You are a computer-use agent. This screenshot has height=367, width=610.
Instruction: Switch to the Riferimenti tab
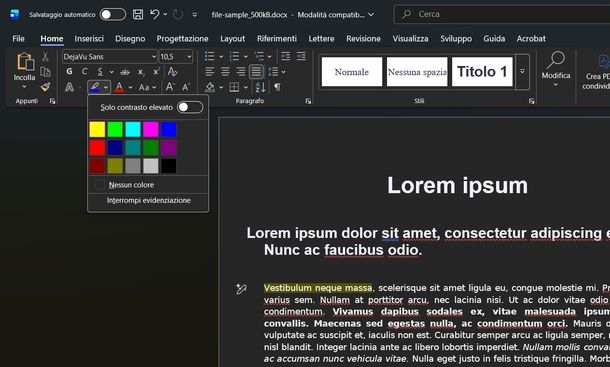[277, 39]
